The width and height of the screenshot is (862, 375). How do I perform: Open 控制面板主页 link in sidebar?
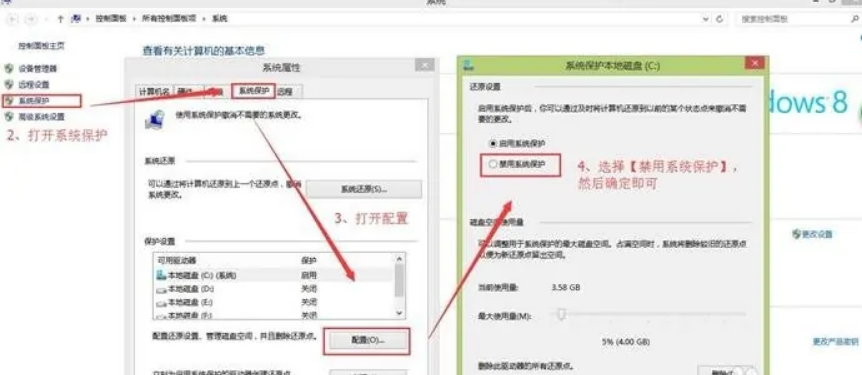pos(41,46)
